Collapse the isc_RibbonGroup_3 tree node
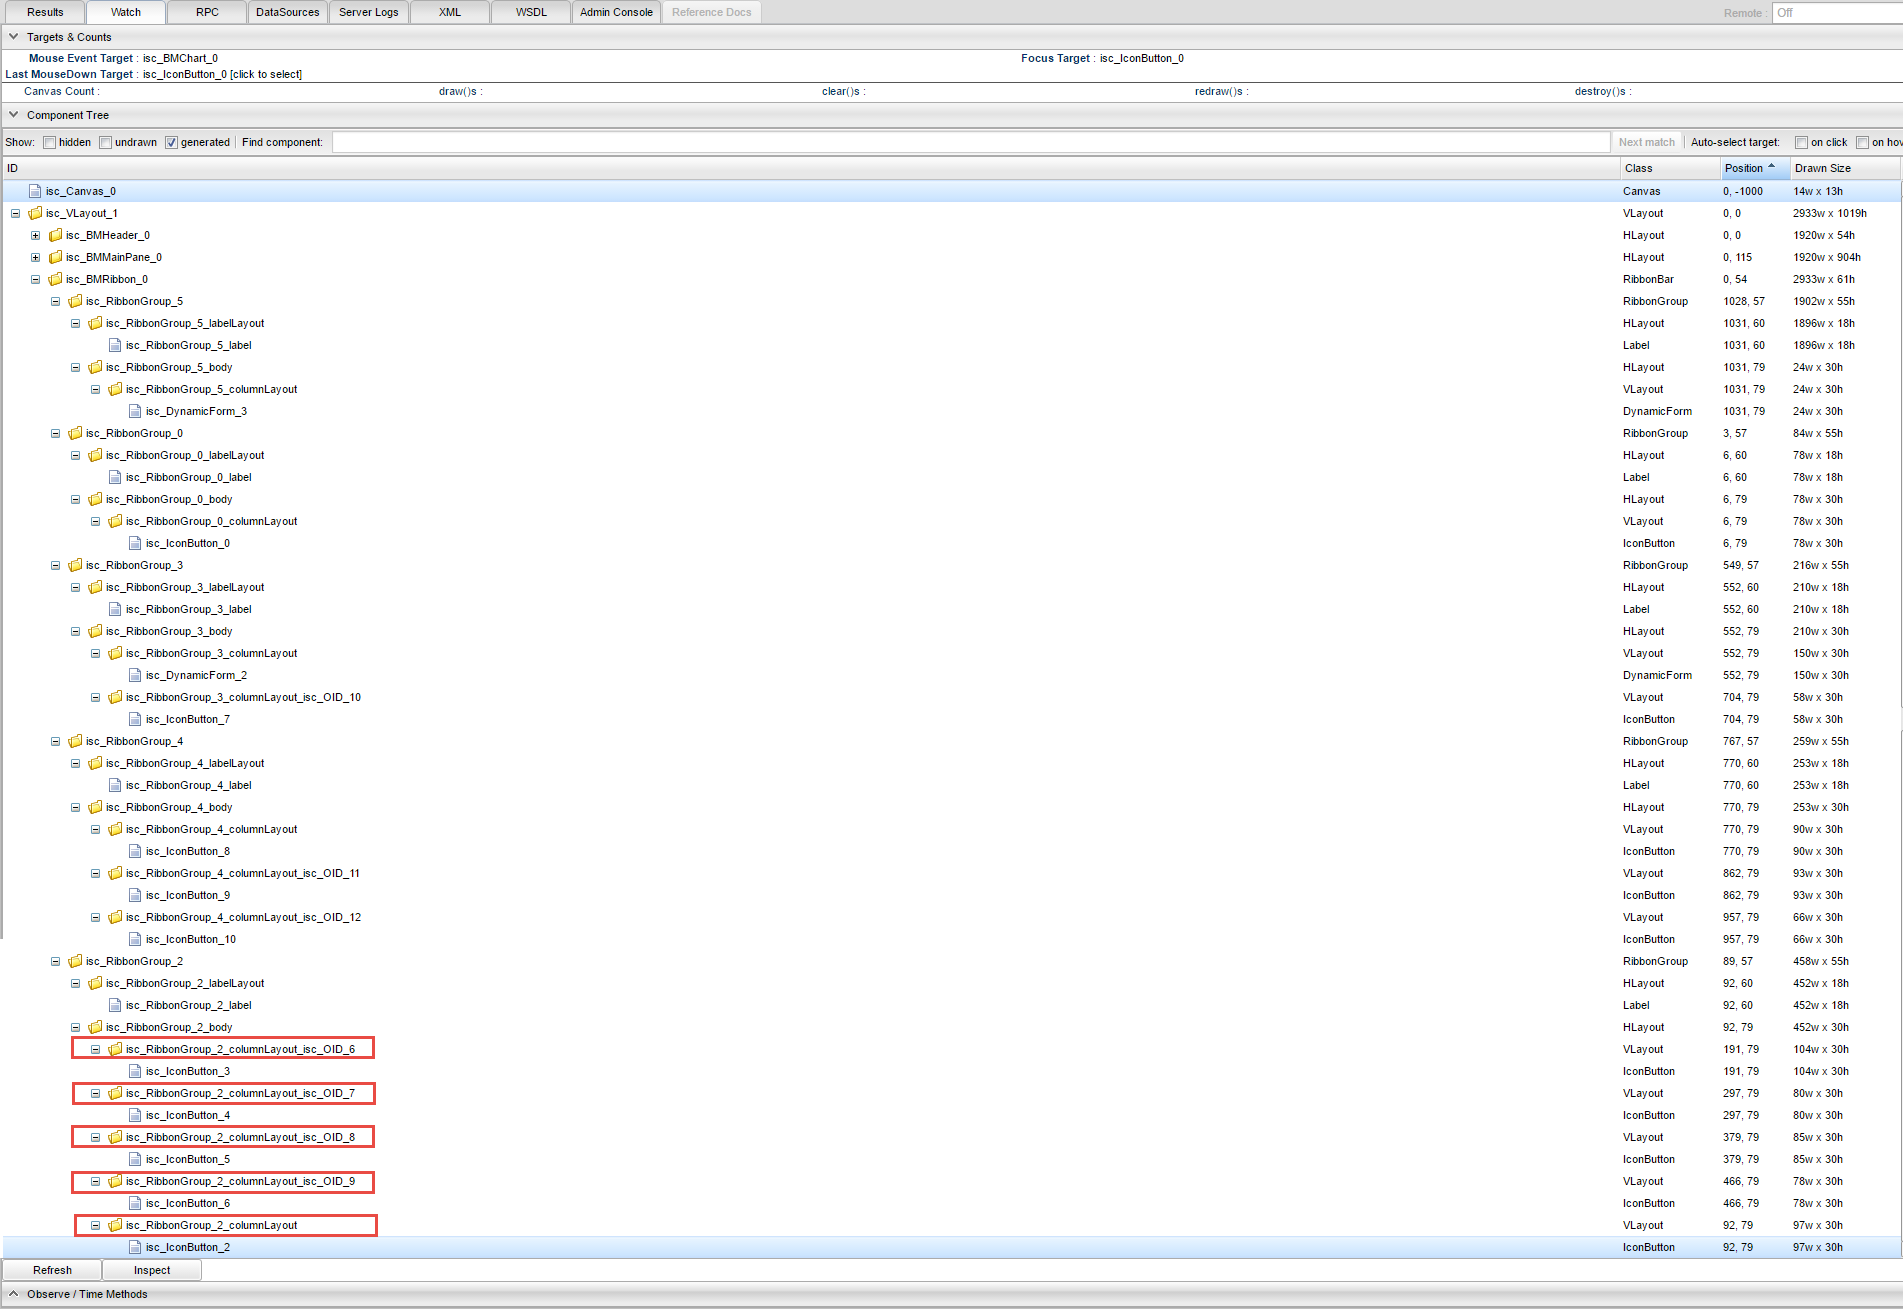 [x=55, y=565]
